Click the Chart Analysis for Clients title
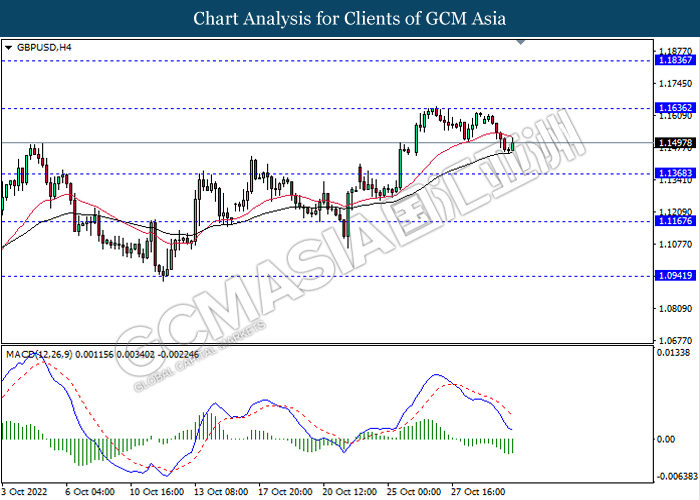The height and width of the screenshot is (500, 700). (x=350, y=19)
